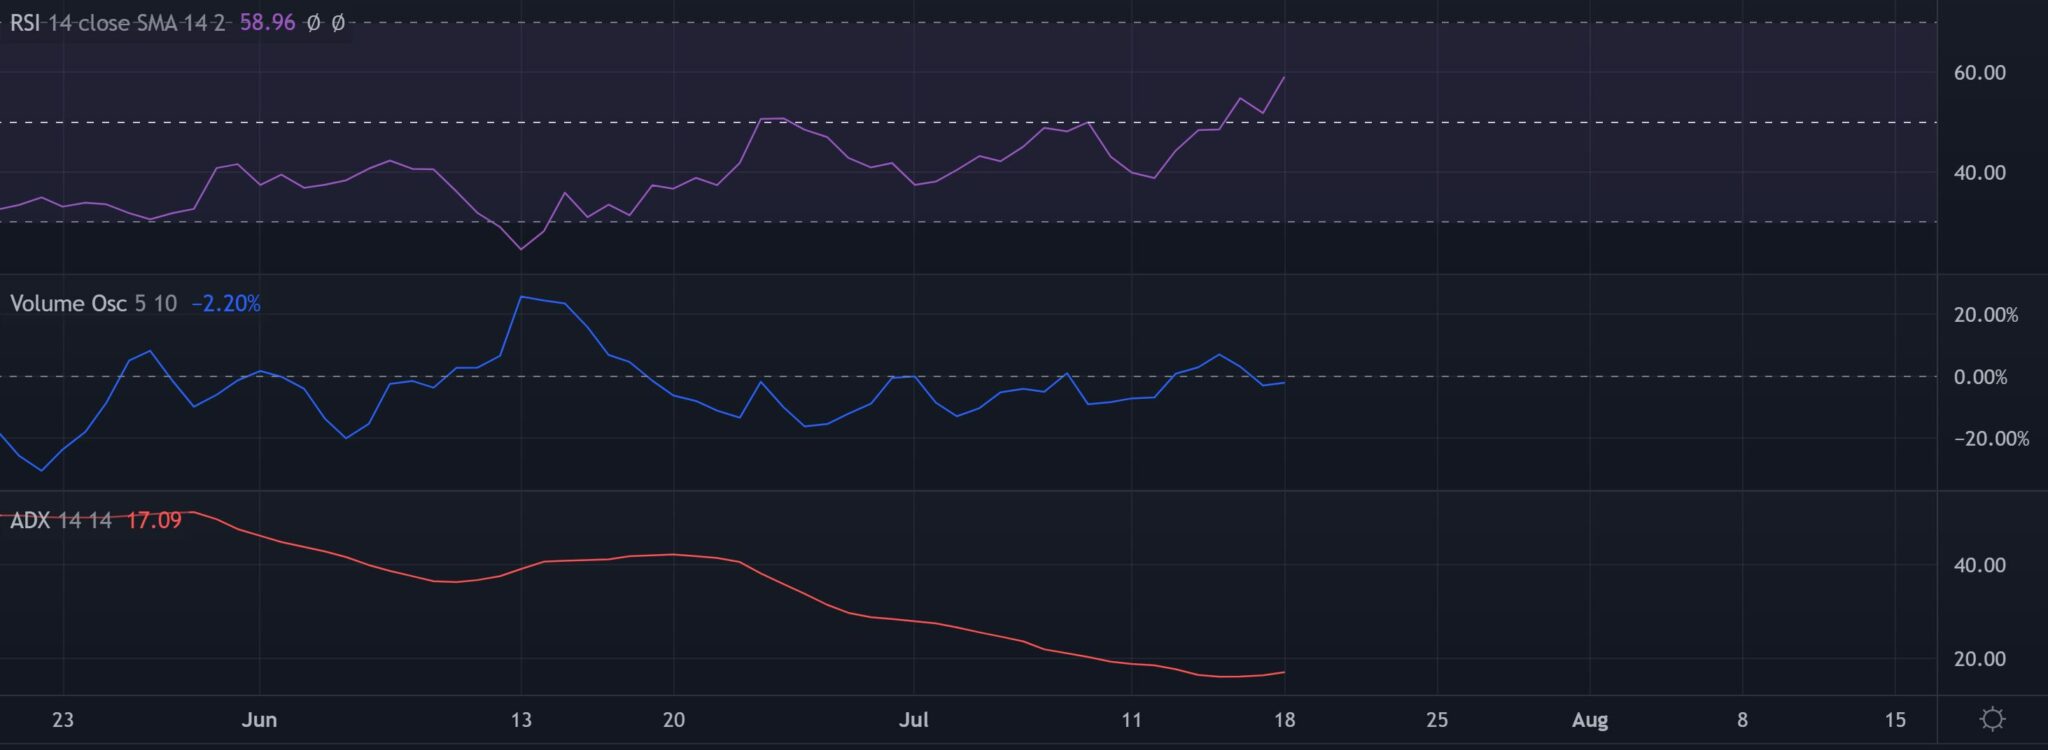Click the first ∅ symbol after the RSI value

[x=313, y=23]
